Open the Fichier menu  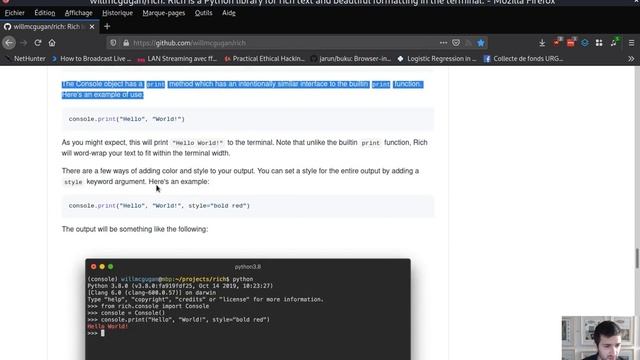15,13
